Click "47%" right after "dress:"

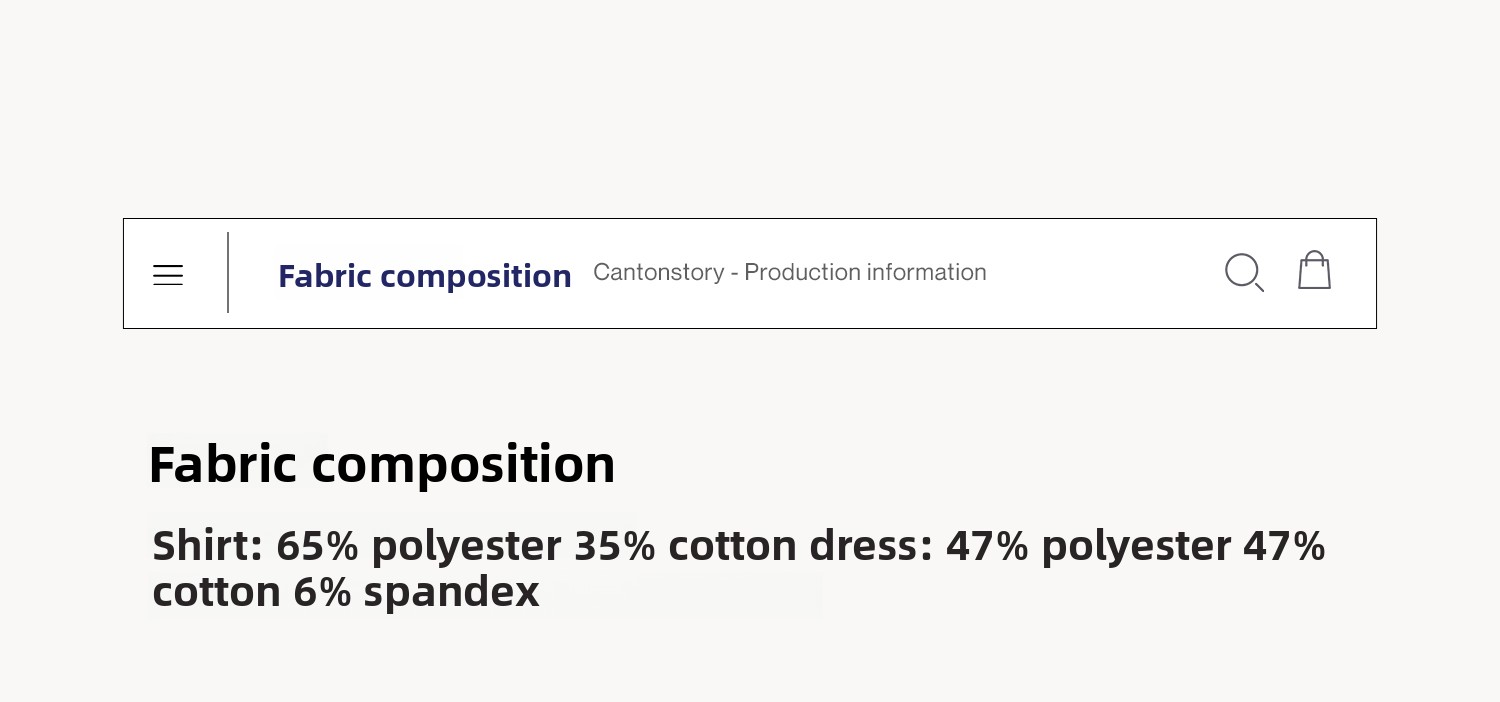click(x=987, y=546)
